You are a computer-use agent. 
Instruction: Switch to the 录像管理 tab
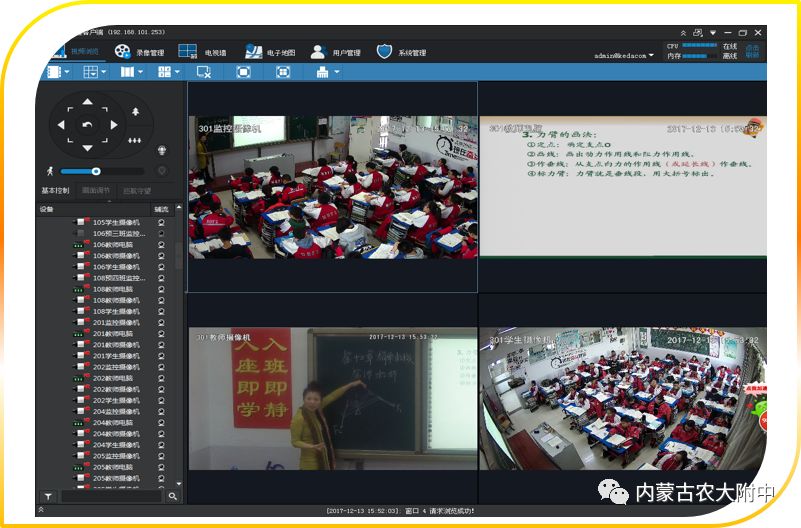point(138,52)
